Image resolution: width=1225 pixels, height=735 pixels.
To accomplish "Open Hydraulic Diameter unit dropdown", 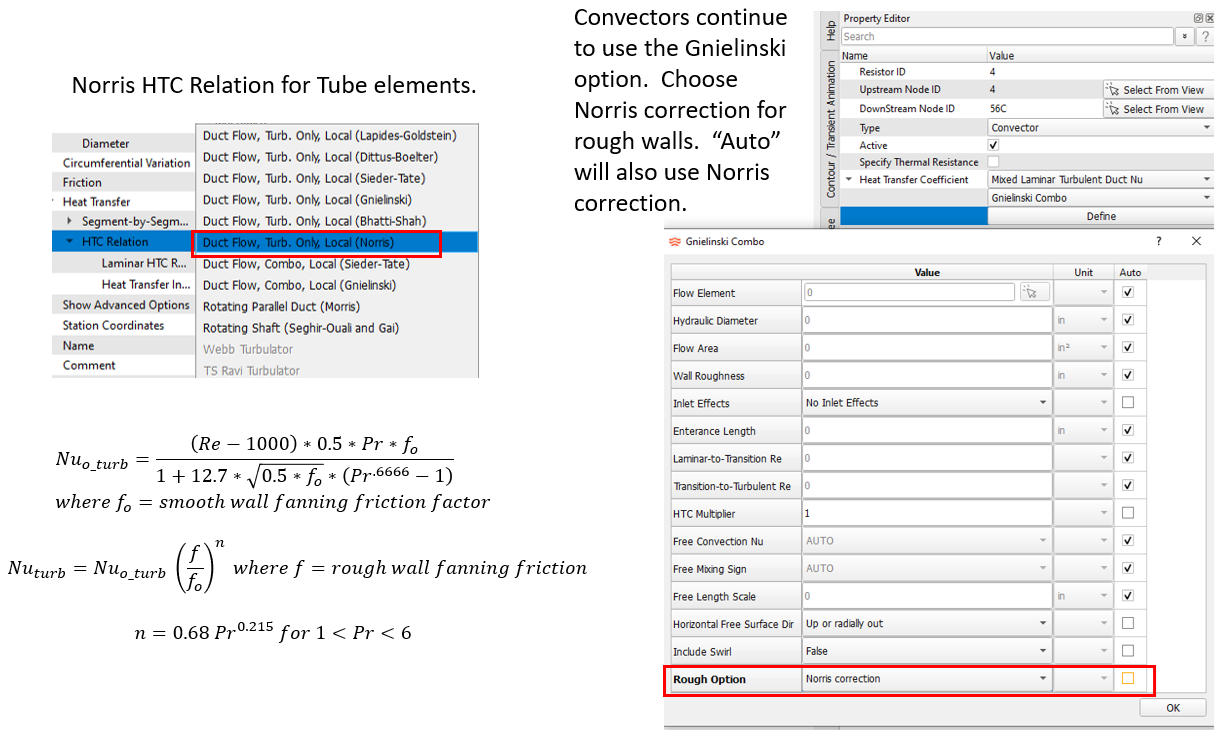I will click(1084, 321).
